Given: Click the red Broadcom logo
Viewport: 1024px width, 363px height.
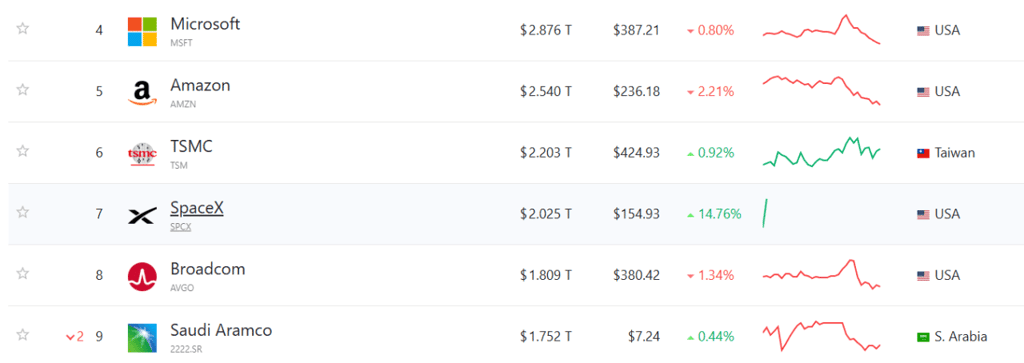Looking at the screenshot, I should (142, 276).
